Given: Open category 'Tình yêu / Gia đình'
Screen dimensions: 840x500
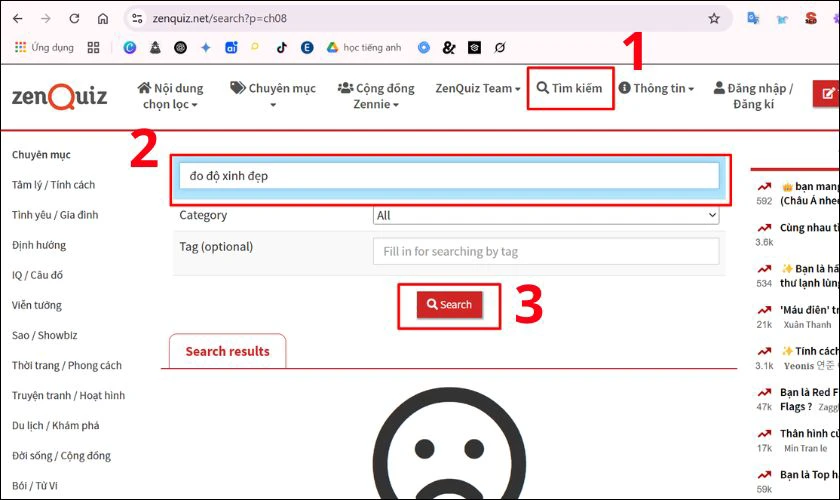Looking at the screenshot, I should 55,215.
